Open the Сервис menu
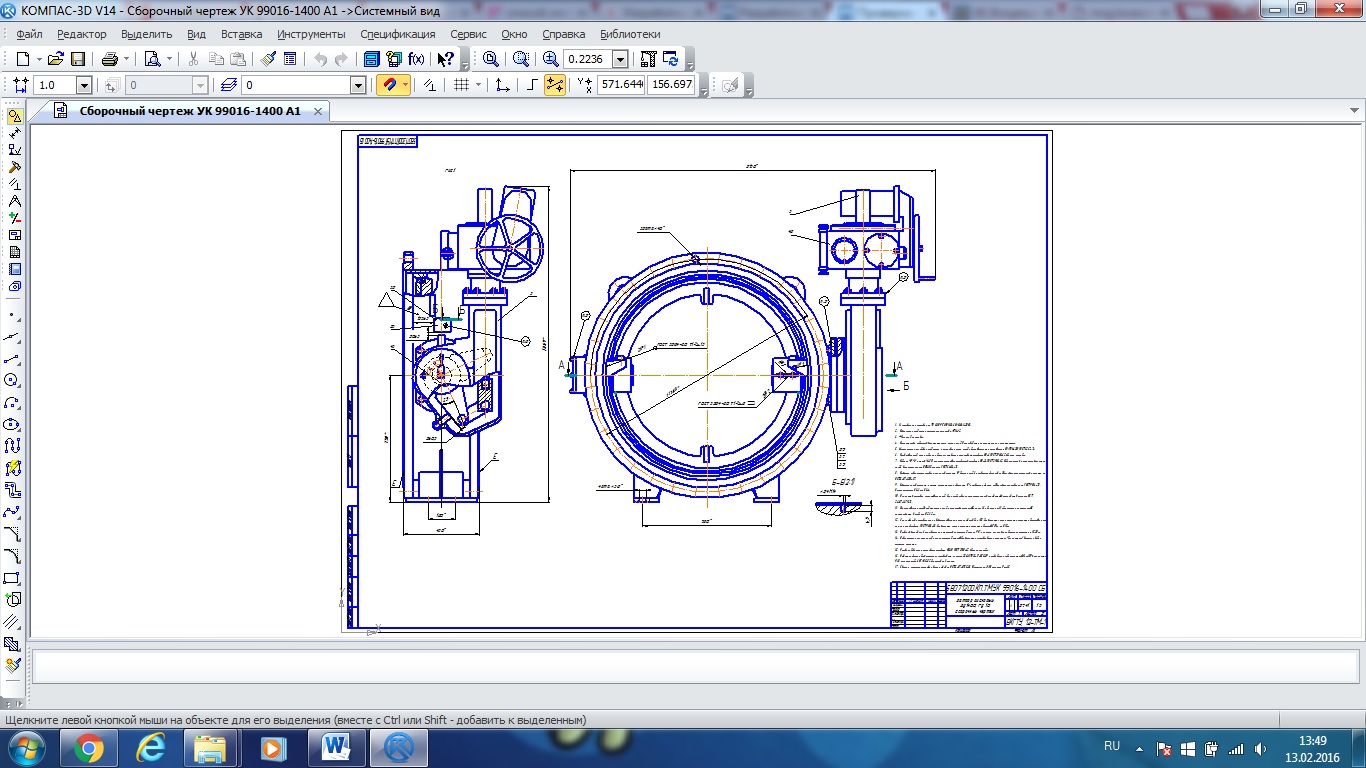This screenshot has width=1366, height=768. [x=468, y=34]
